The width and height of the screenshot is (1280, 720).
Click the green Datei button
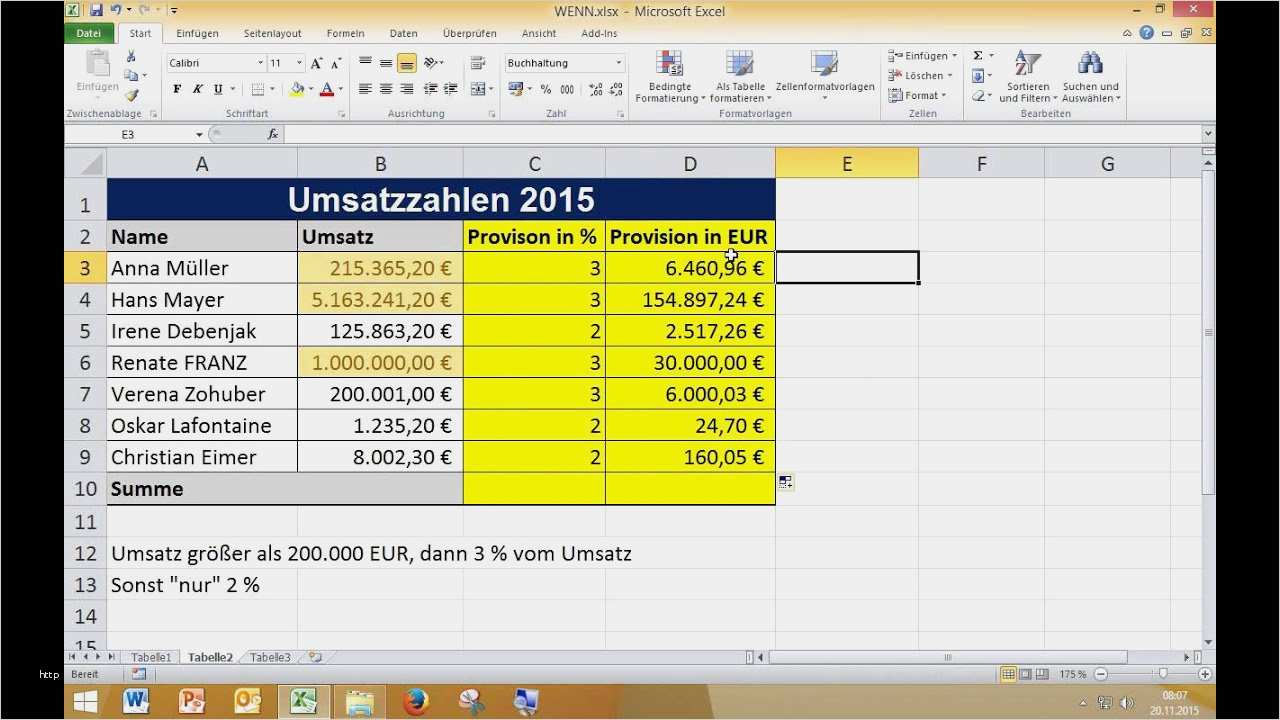(x=89, y=33)
